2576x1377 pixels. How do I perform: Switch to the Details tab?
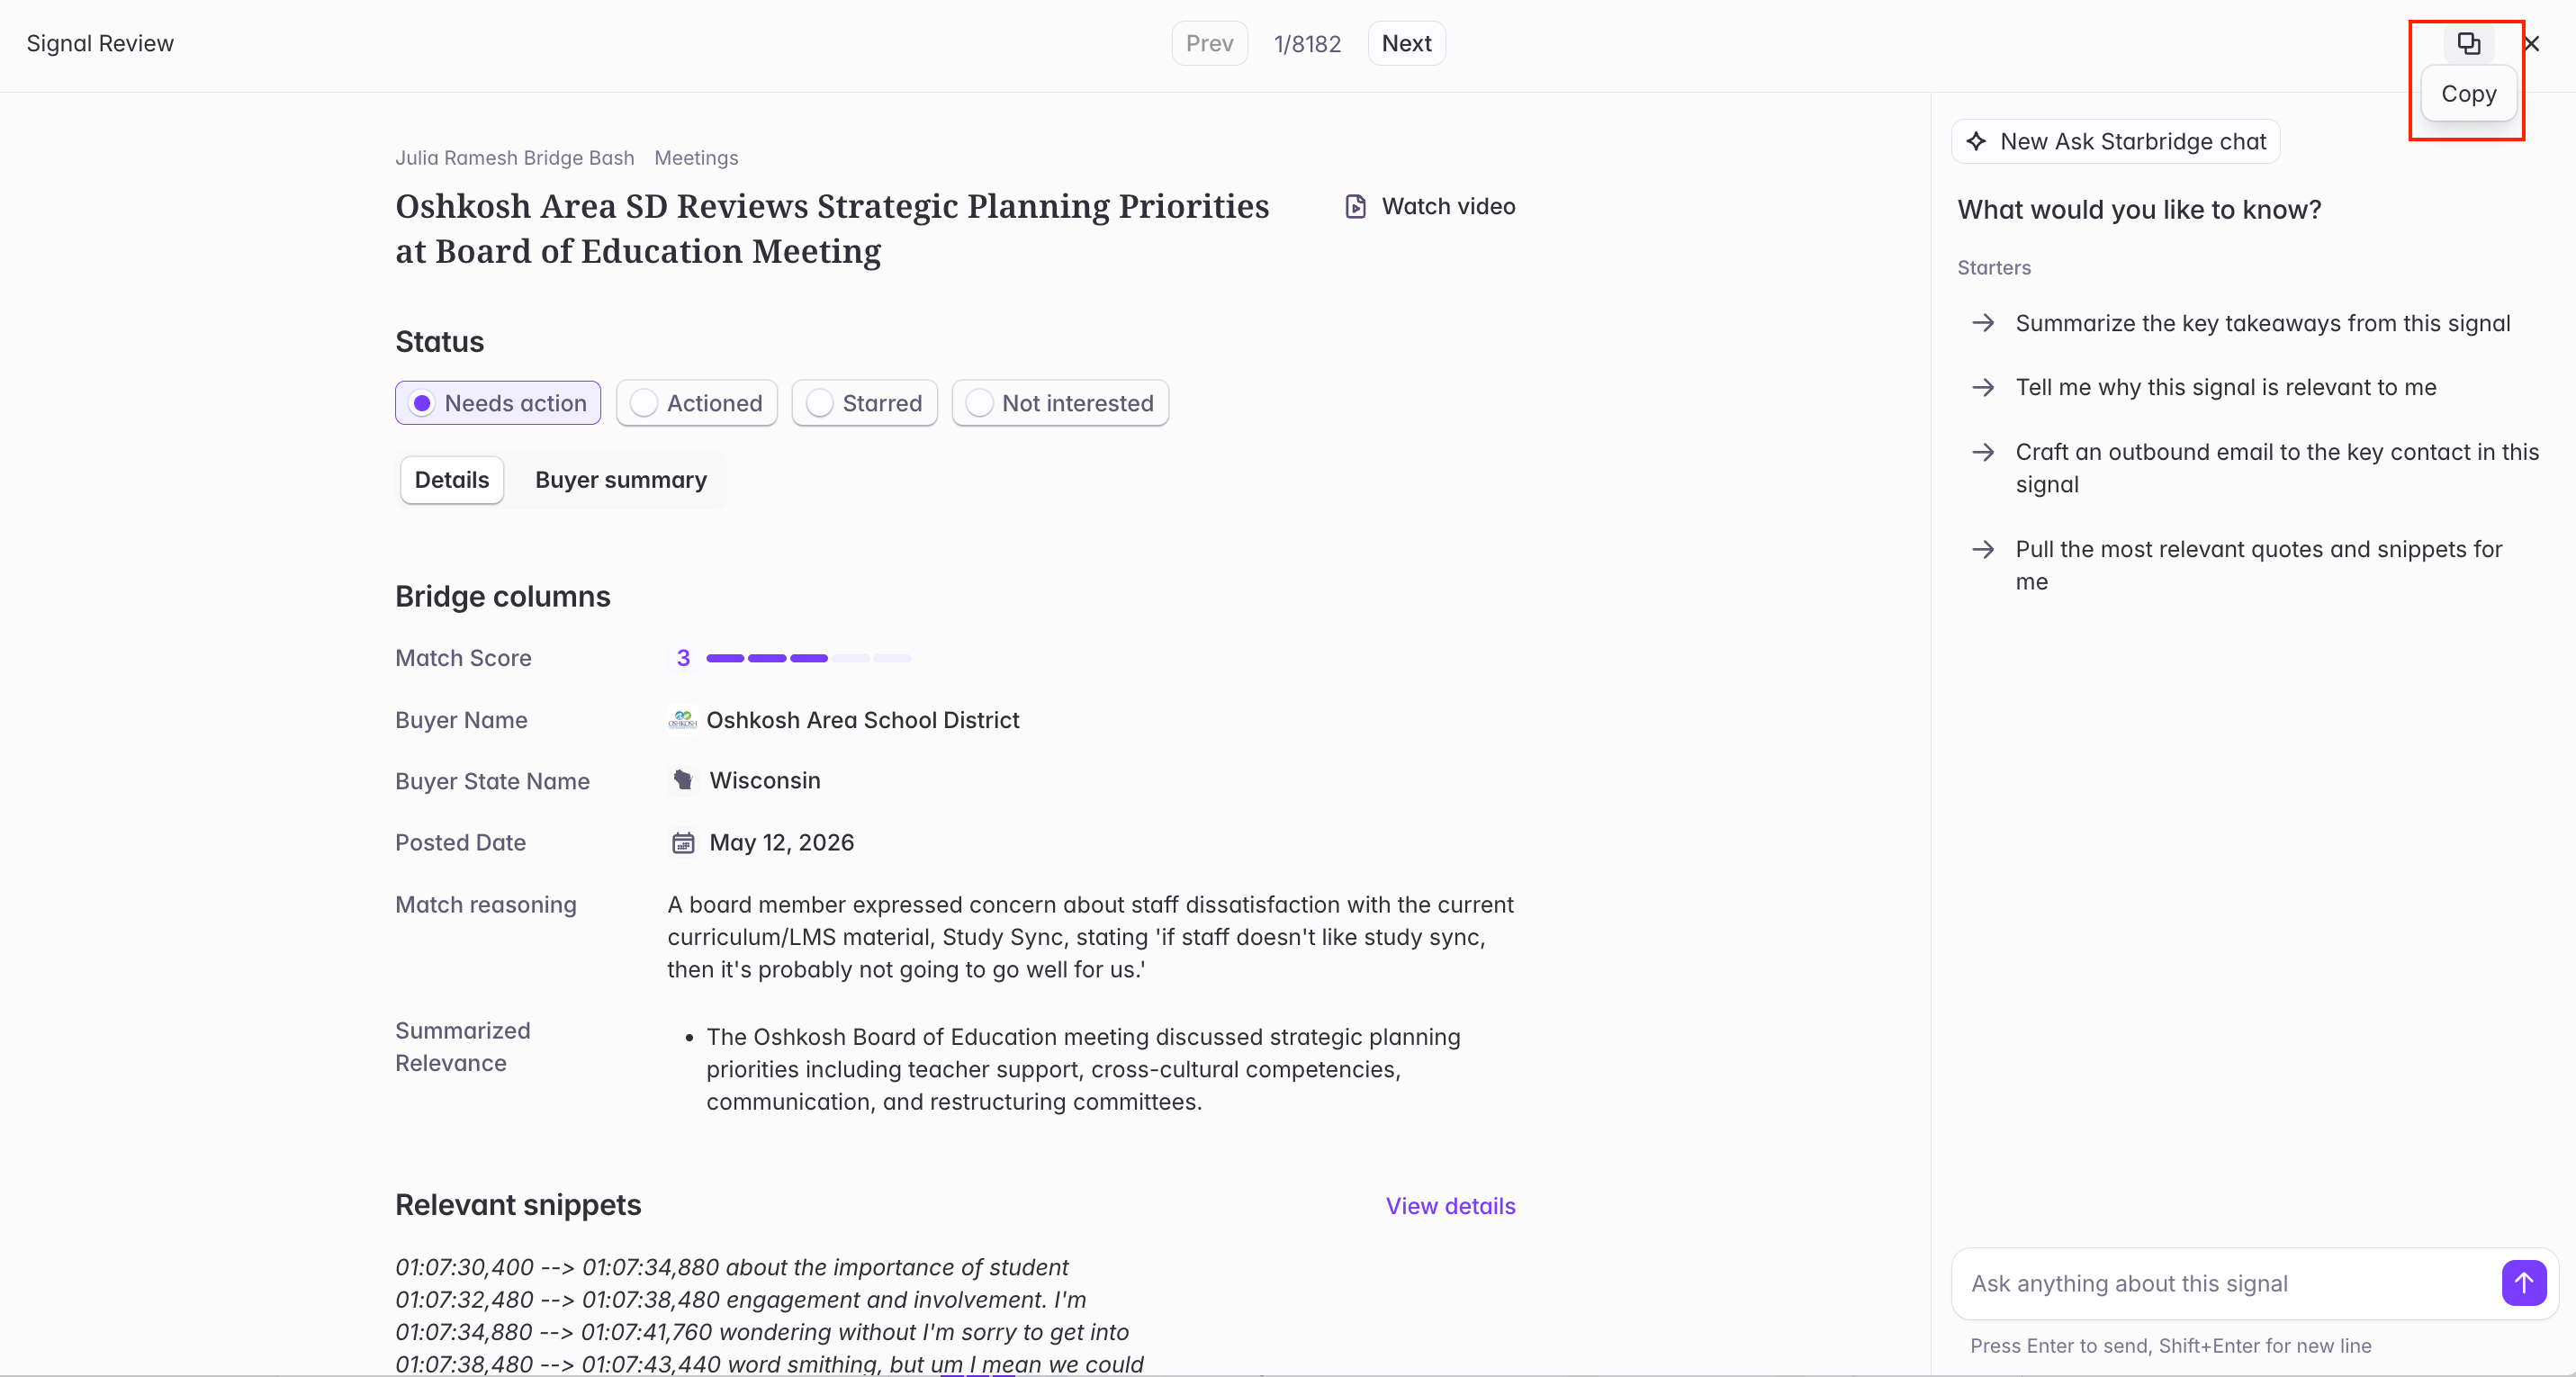[x=452, y=480]
